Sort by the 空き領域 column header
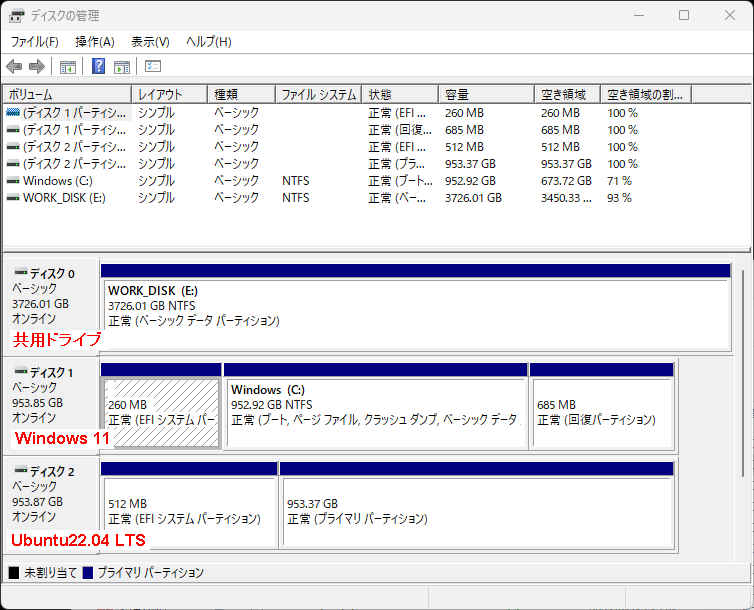This screenshot has height=610, width=754. point(567,95)
